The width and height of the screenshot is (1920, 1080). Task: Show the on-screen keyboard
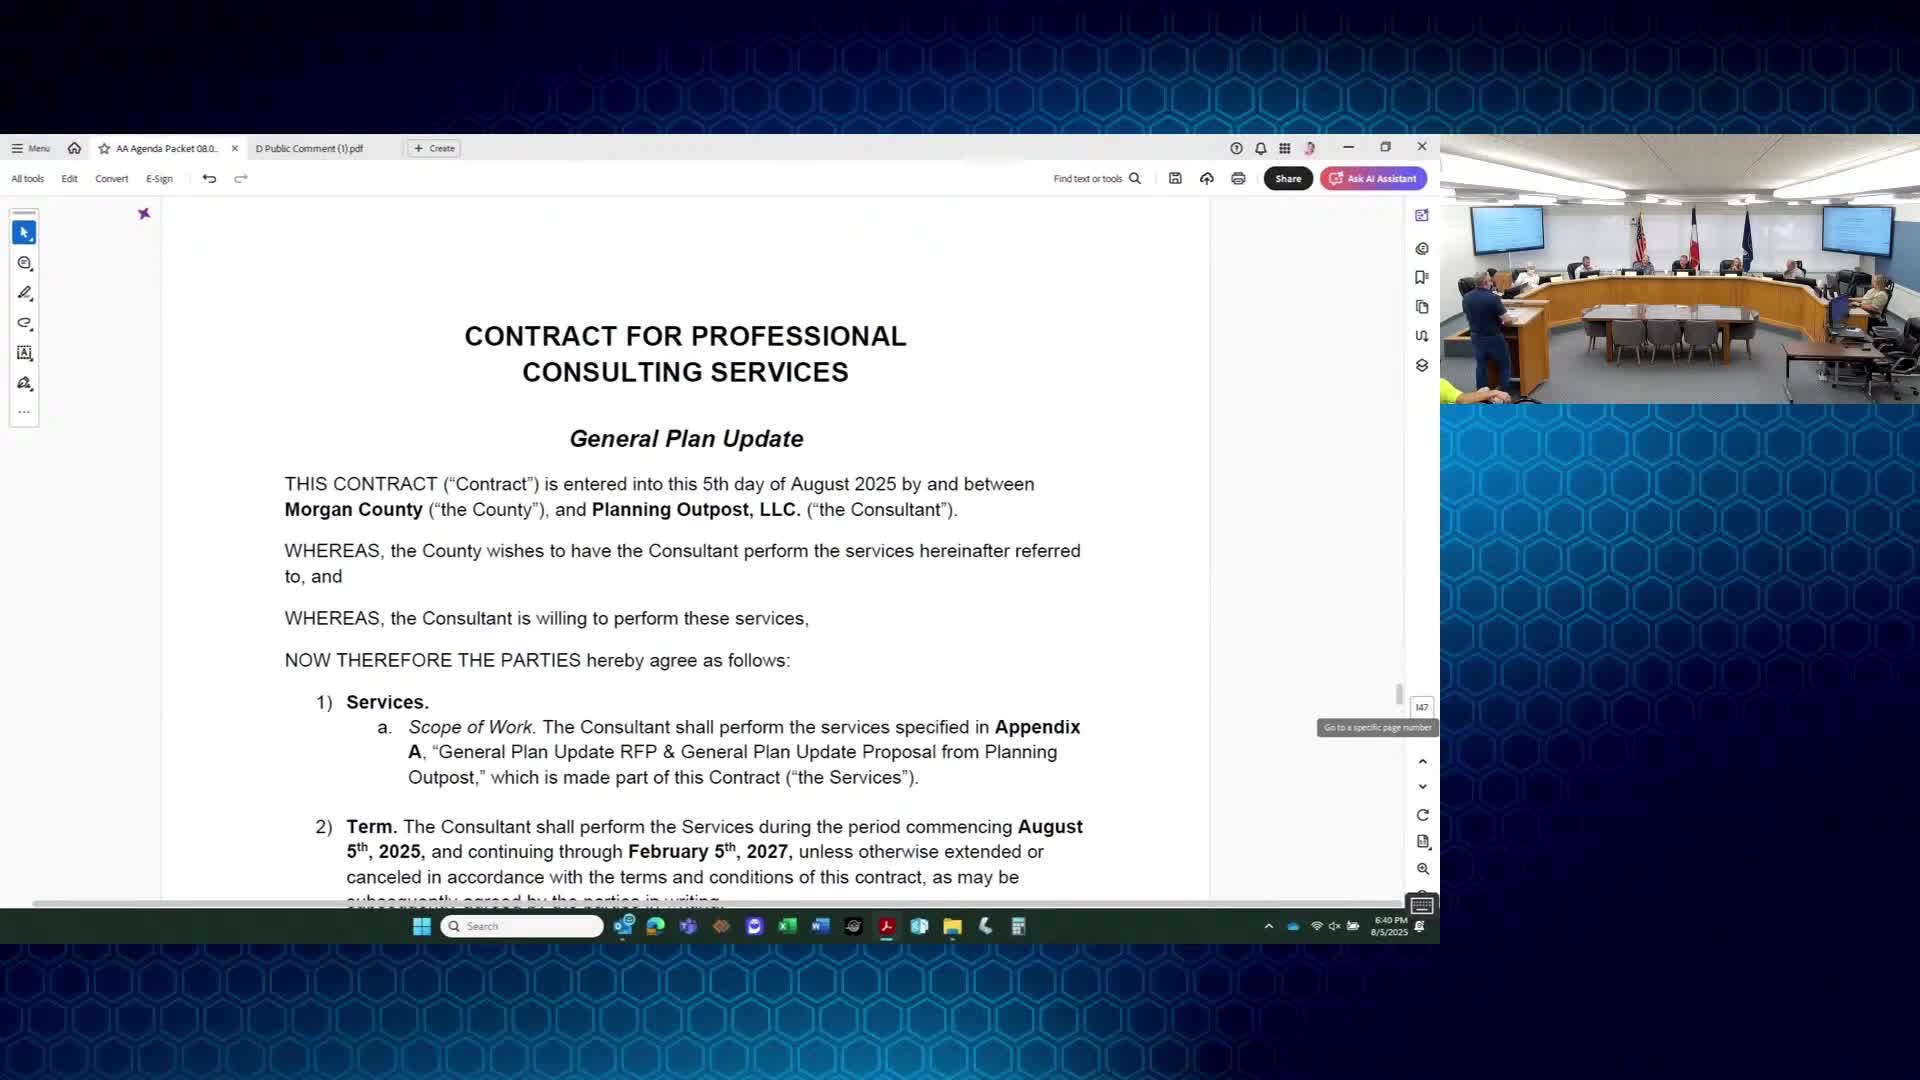click(1421, 905)
